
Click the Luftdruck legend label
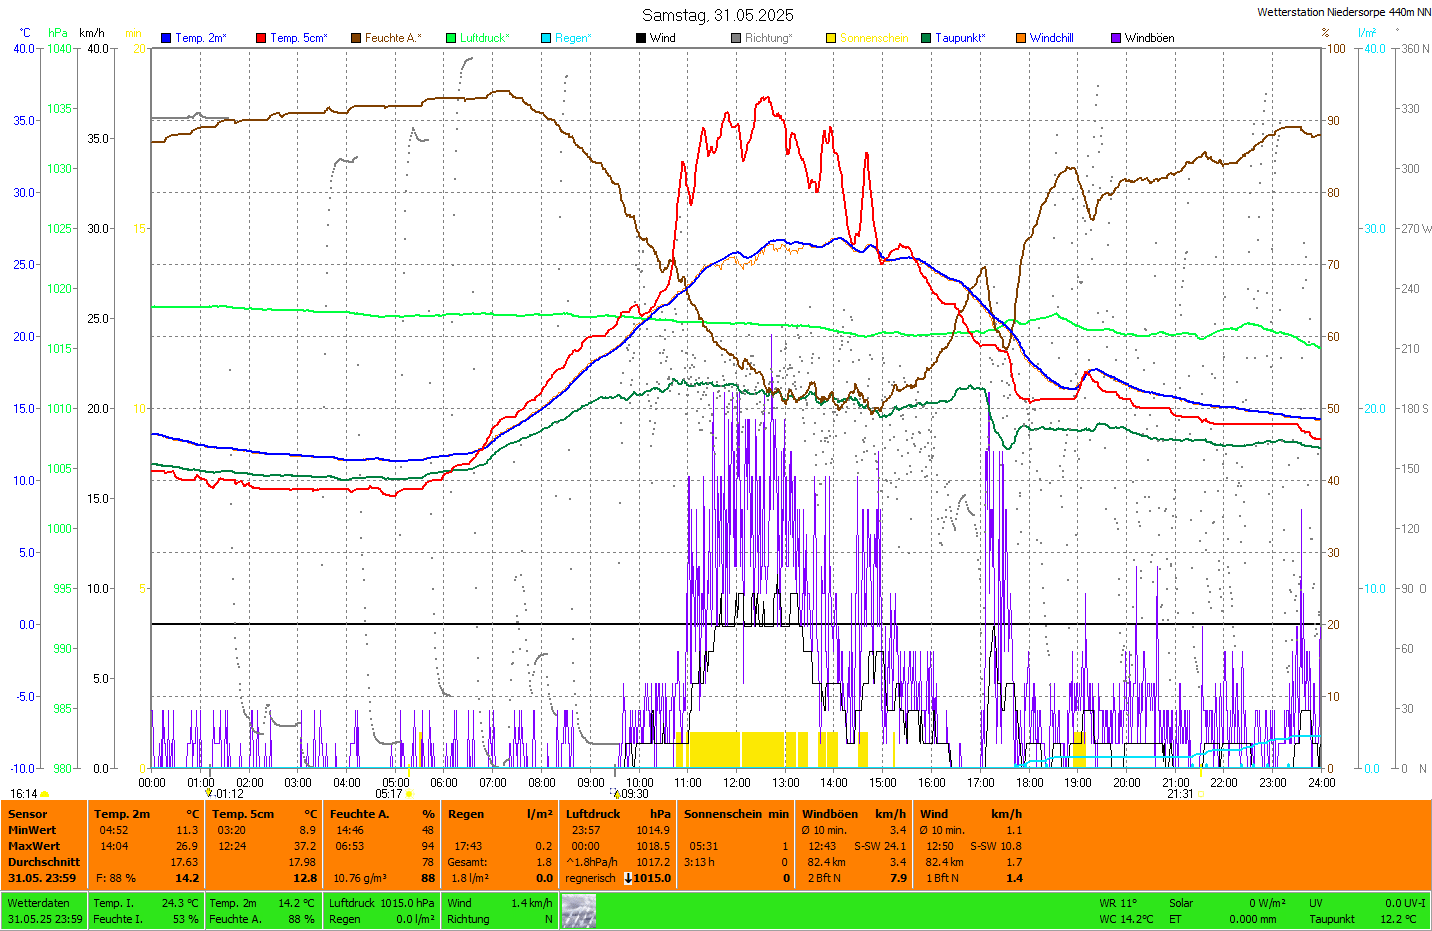[484, 38]
